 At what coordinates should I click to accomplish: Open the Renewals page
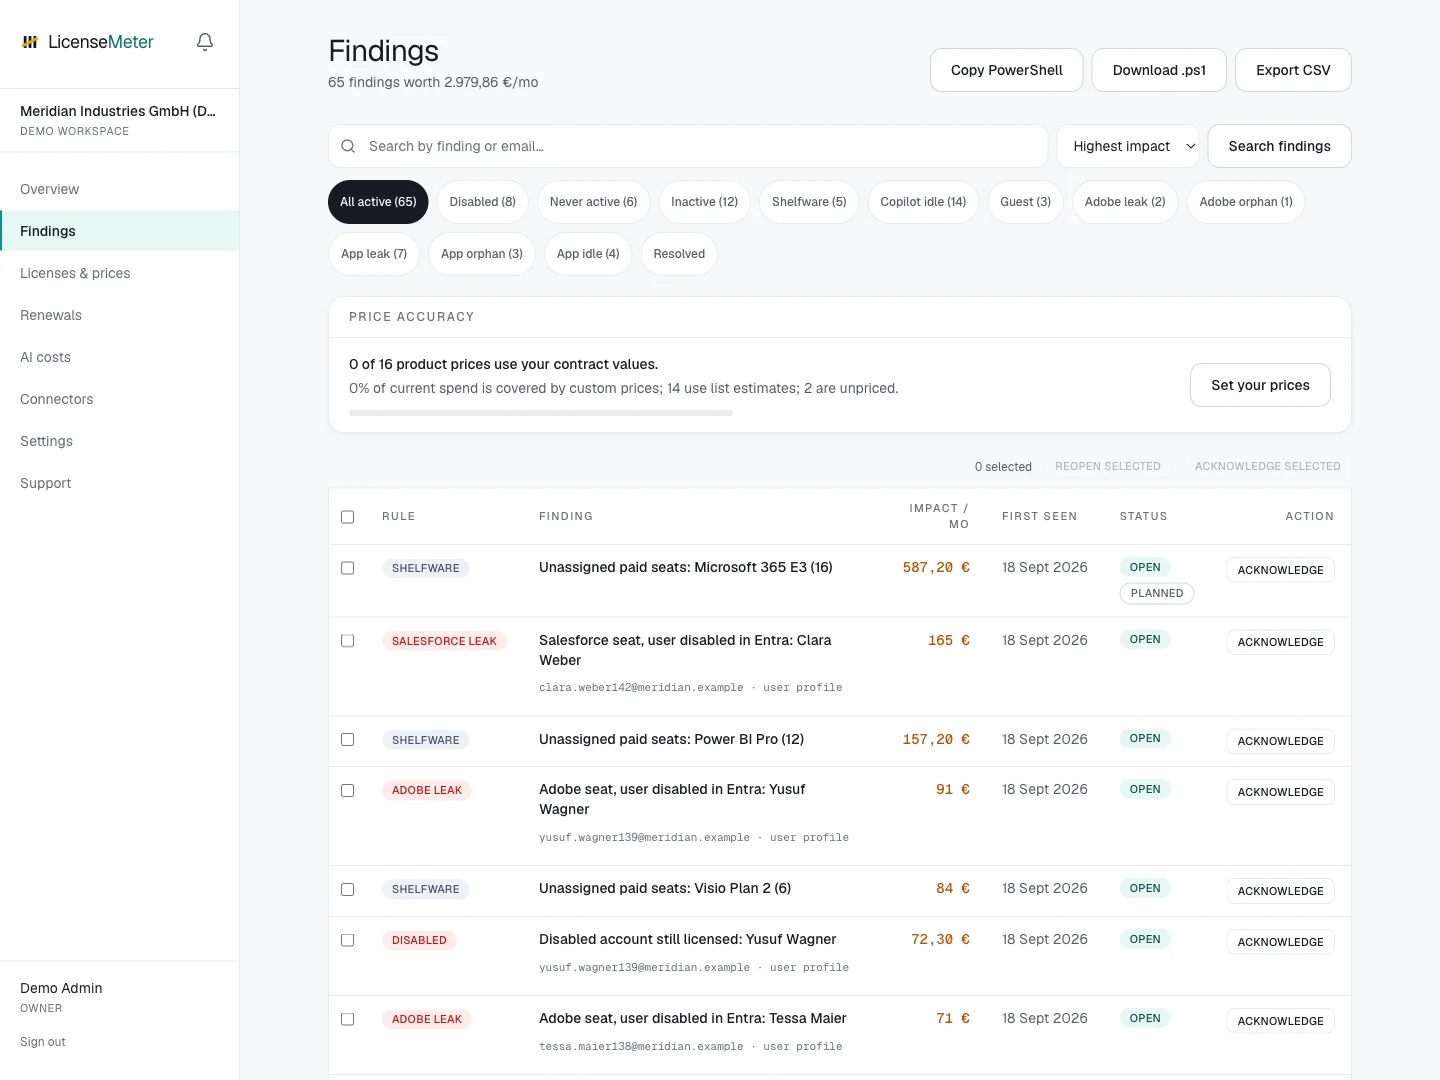pyautogui.click(x=120, y=315)
